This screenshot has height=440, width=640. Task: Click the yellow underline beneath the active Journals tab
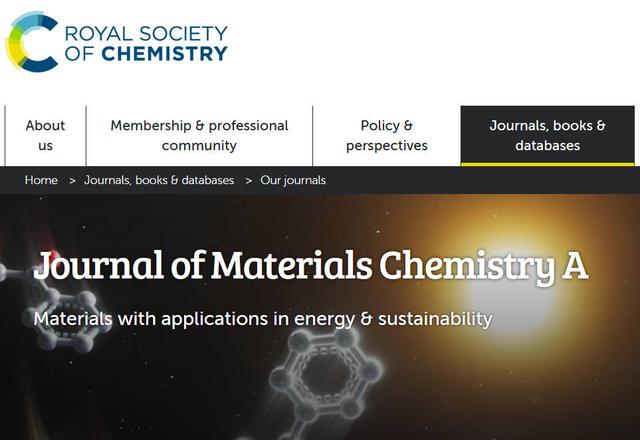(x=547, y=163)
